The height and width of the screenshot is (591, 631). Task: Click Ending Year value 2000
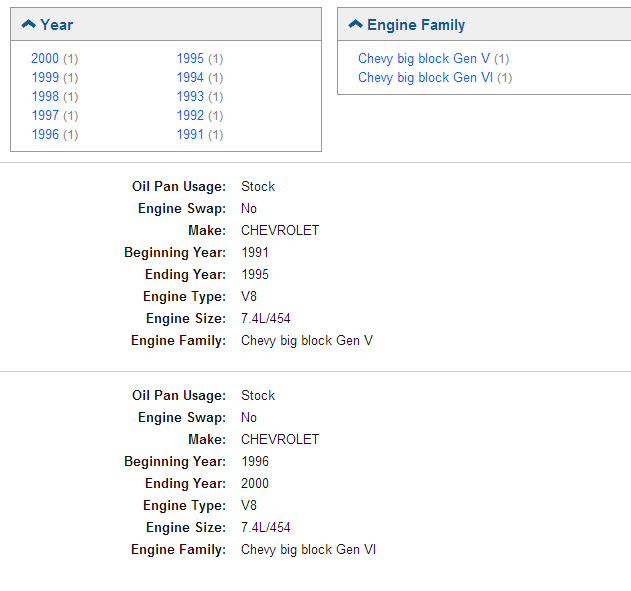(255, 483)
